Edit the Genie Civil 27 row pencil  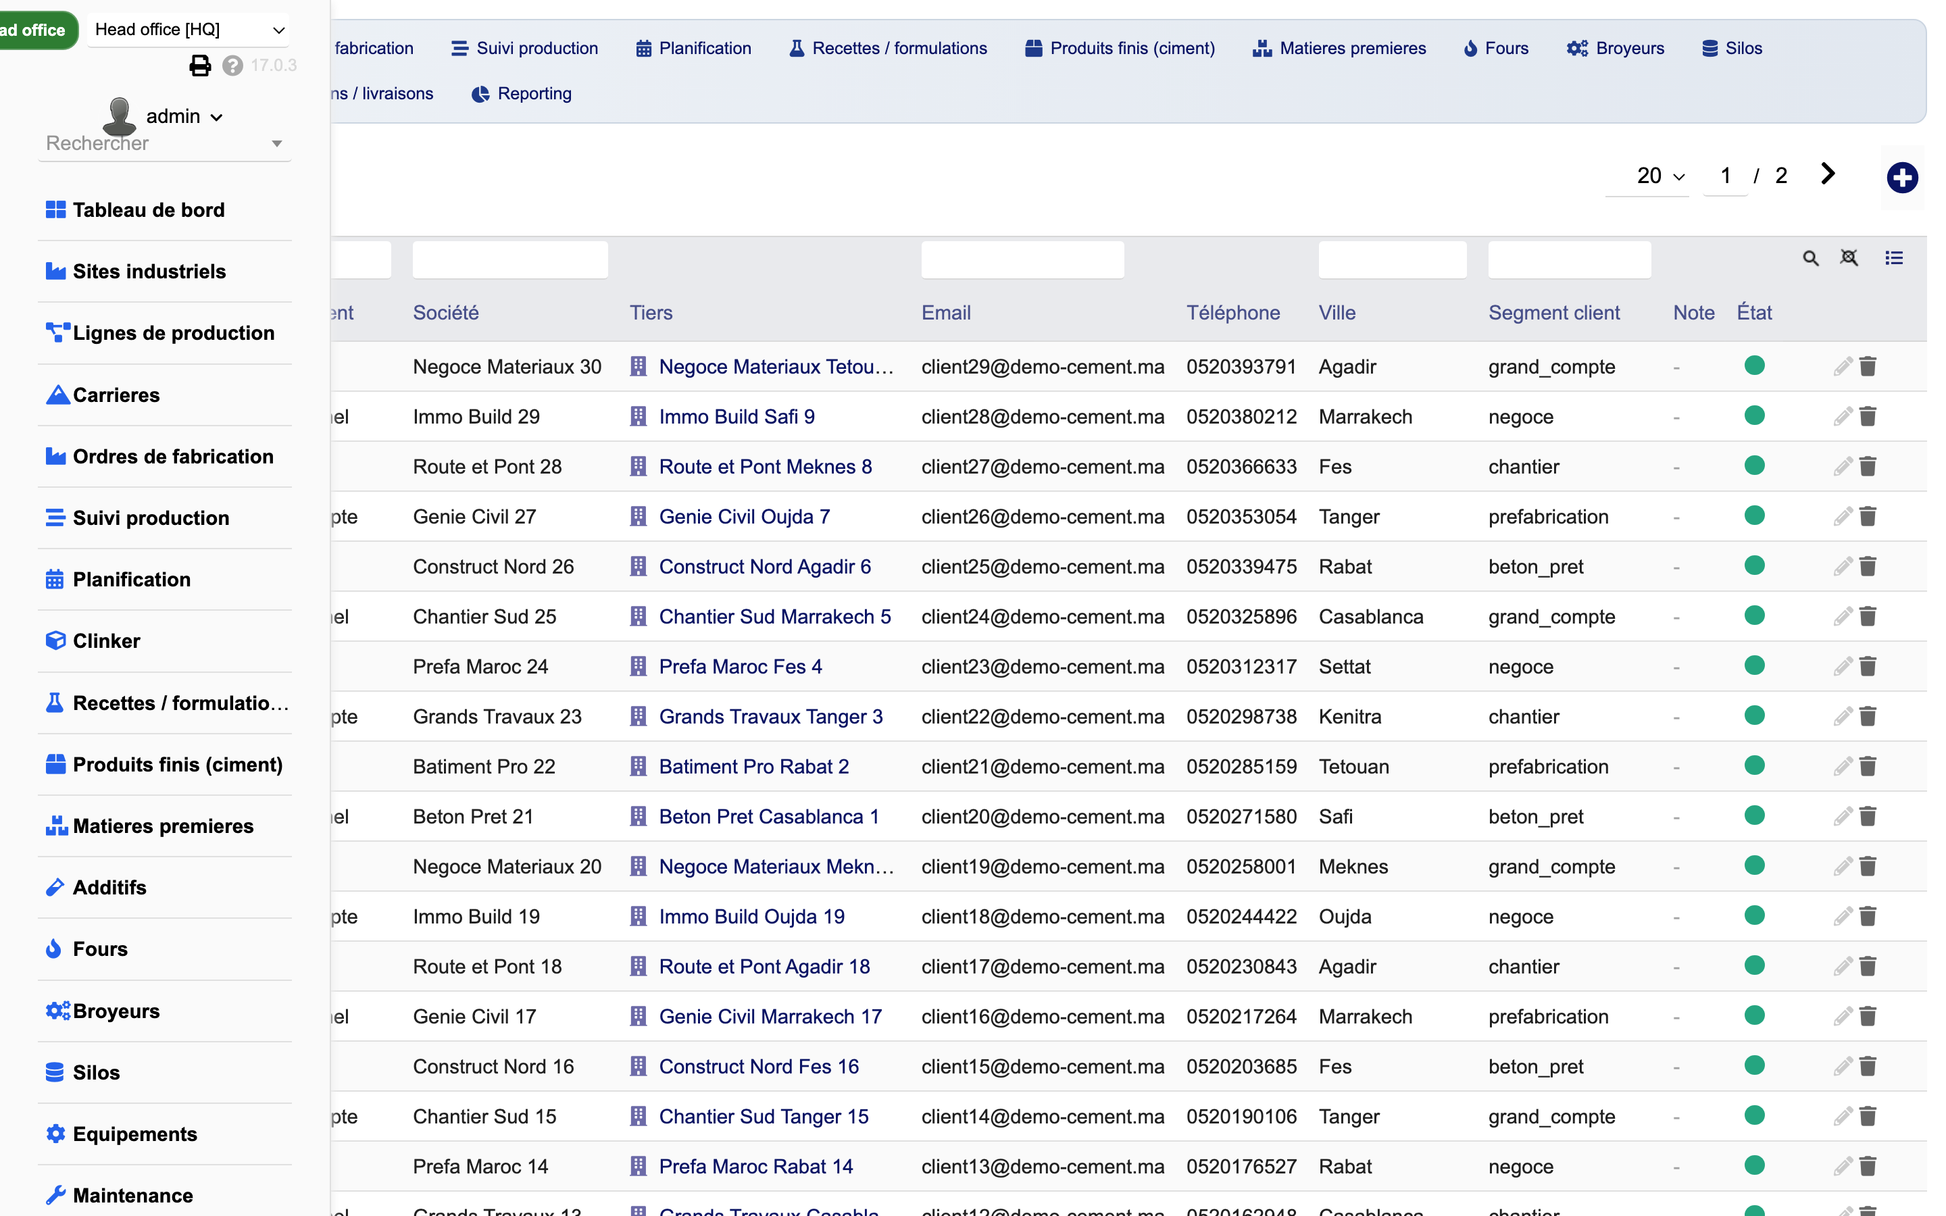tap(1843, 517)
